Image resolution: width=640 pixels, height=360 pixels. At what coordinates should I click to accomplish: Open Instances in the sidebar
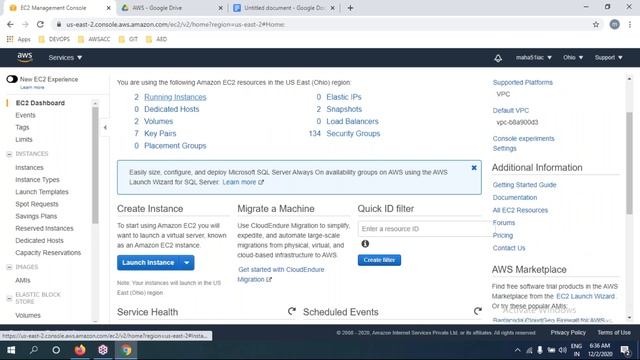[x=29, y=167]
